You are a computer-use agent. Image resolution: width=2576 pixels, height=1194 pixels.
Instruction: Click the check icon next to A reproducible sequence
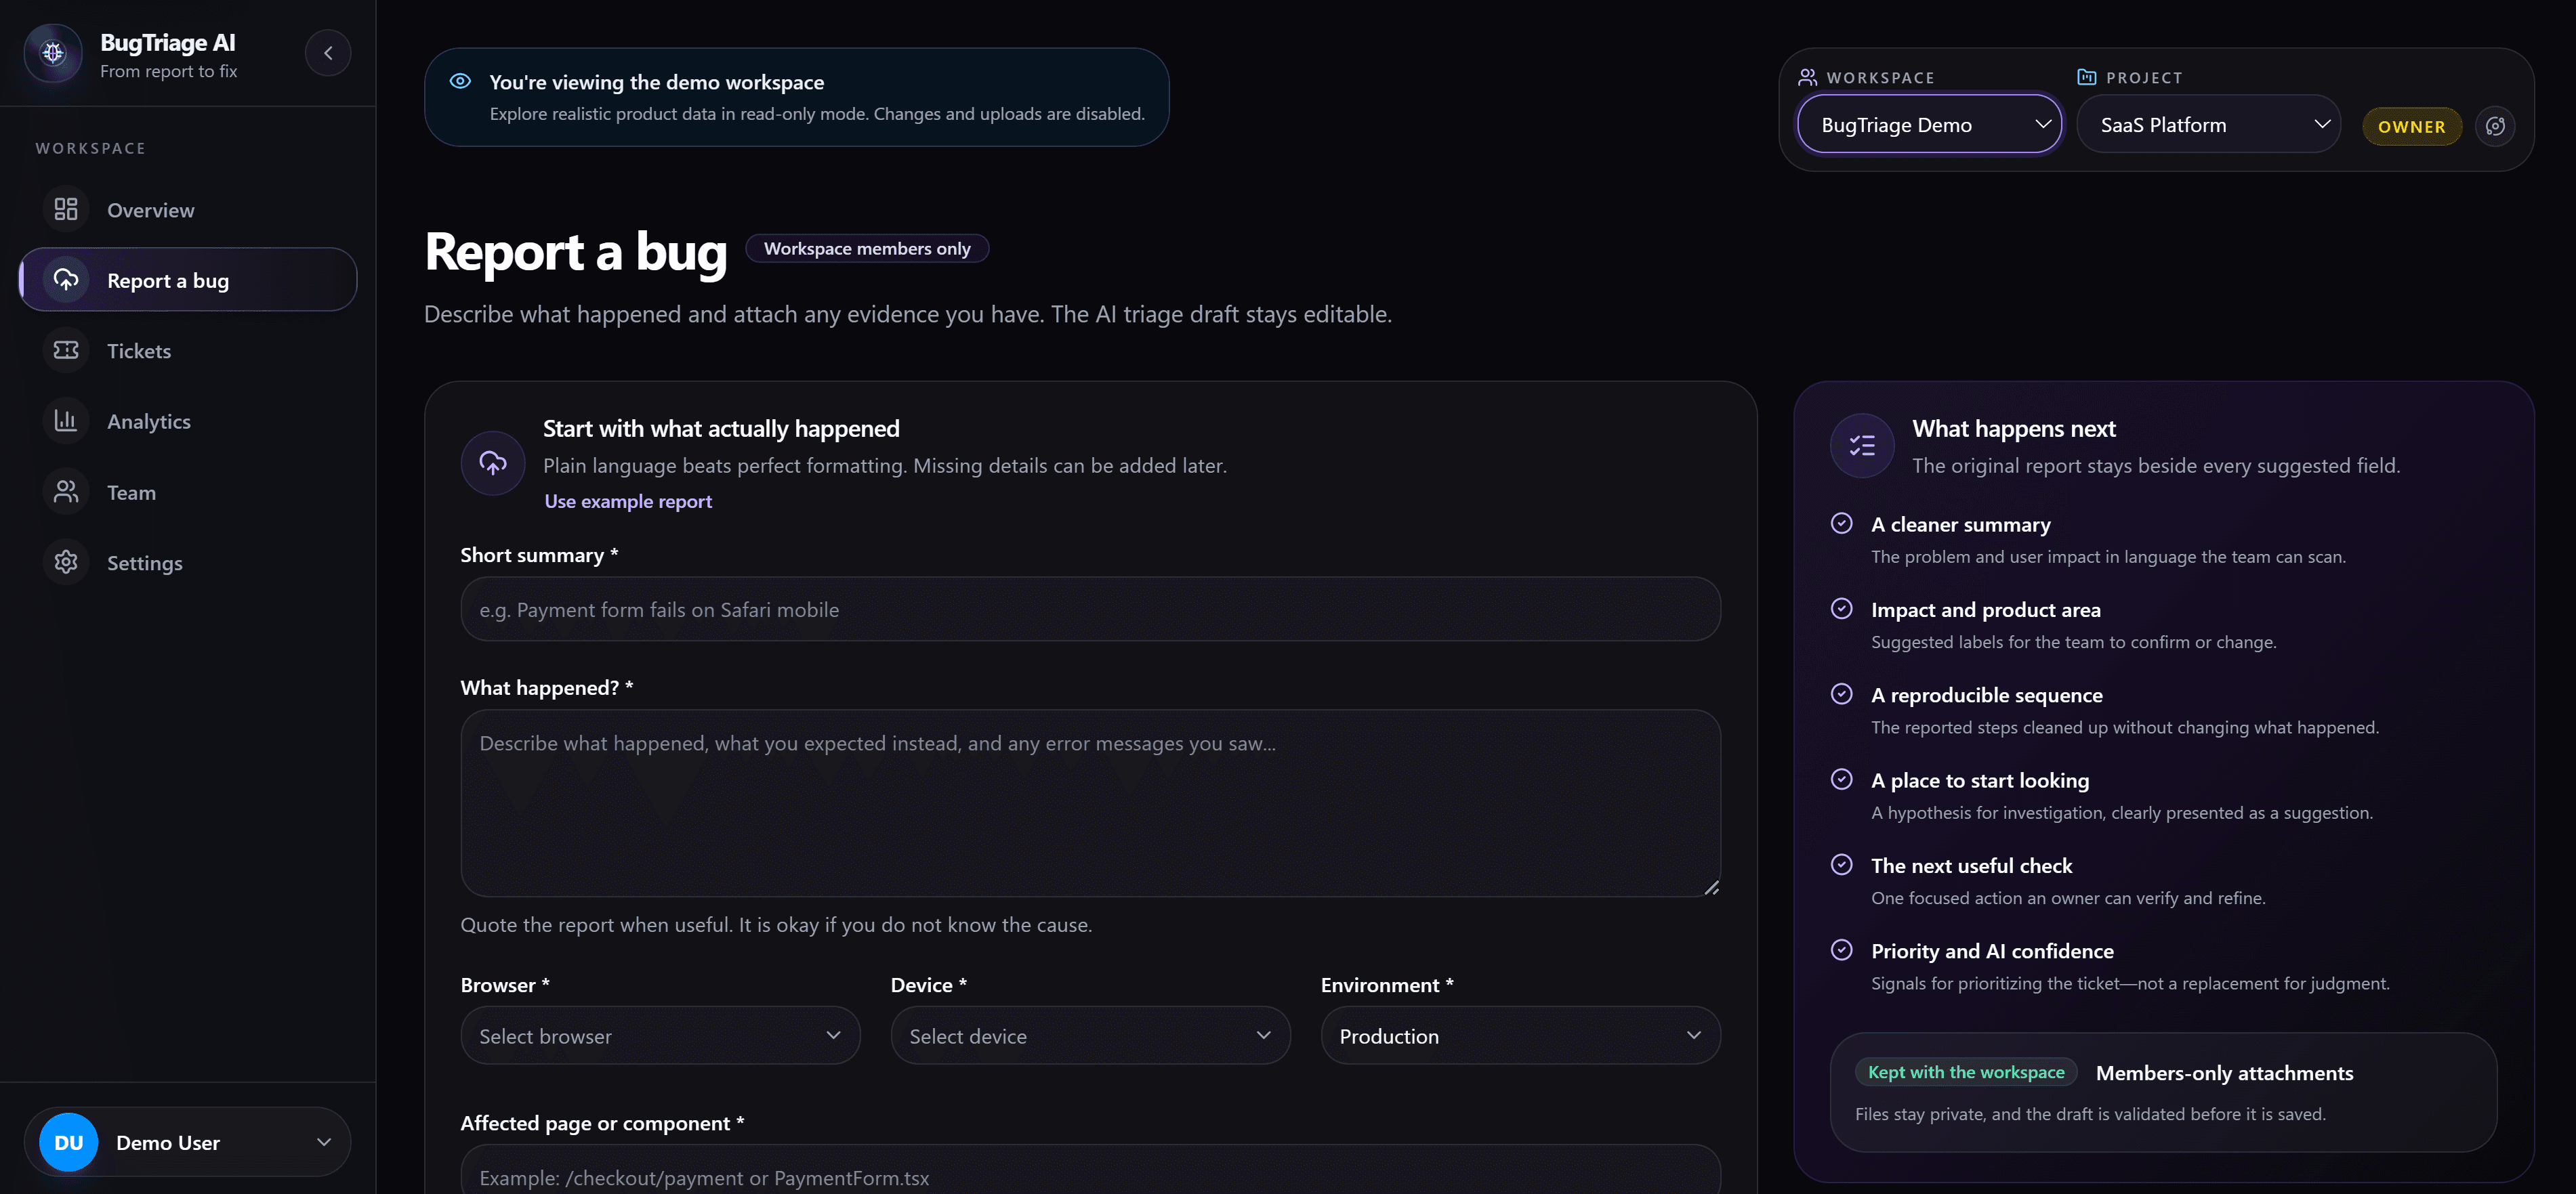coord(1841,694)
